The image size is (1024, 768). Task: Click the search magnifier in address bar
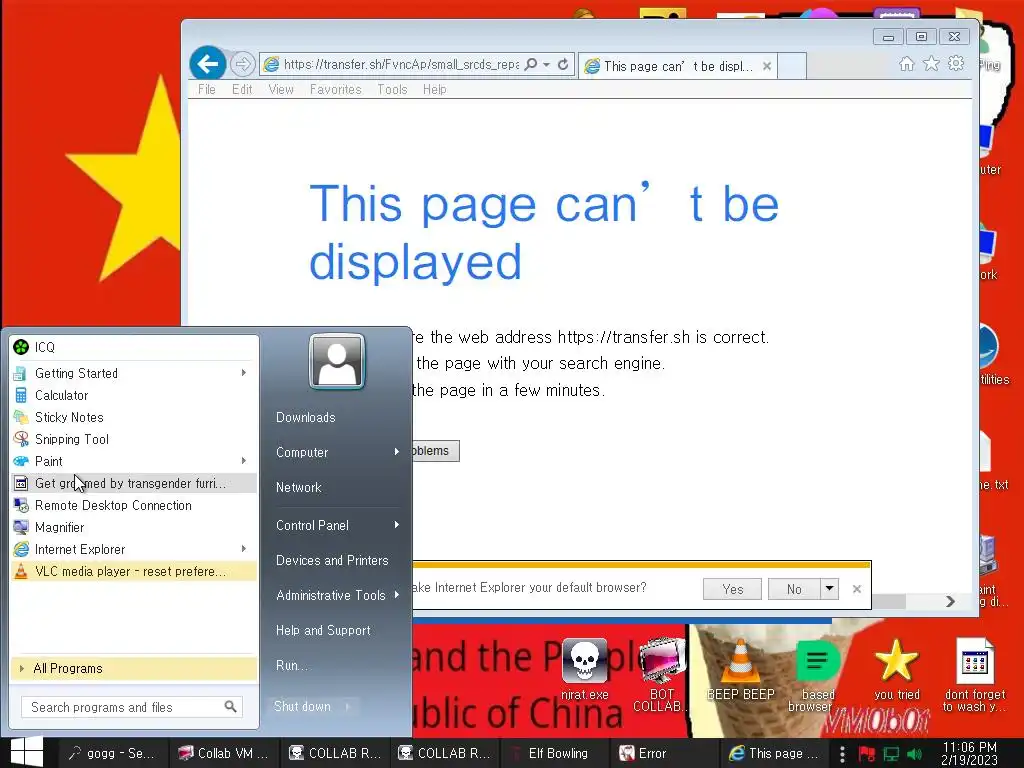click(531, 64)
